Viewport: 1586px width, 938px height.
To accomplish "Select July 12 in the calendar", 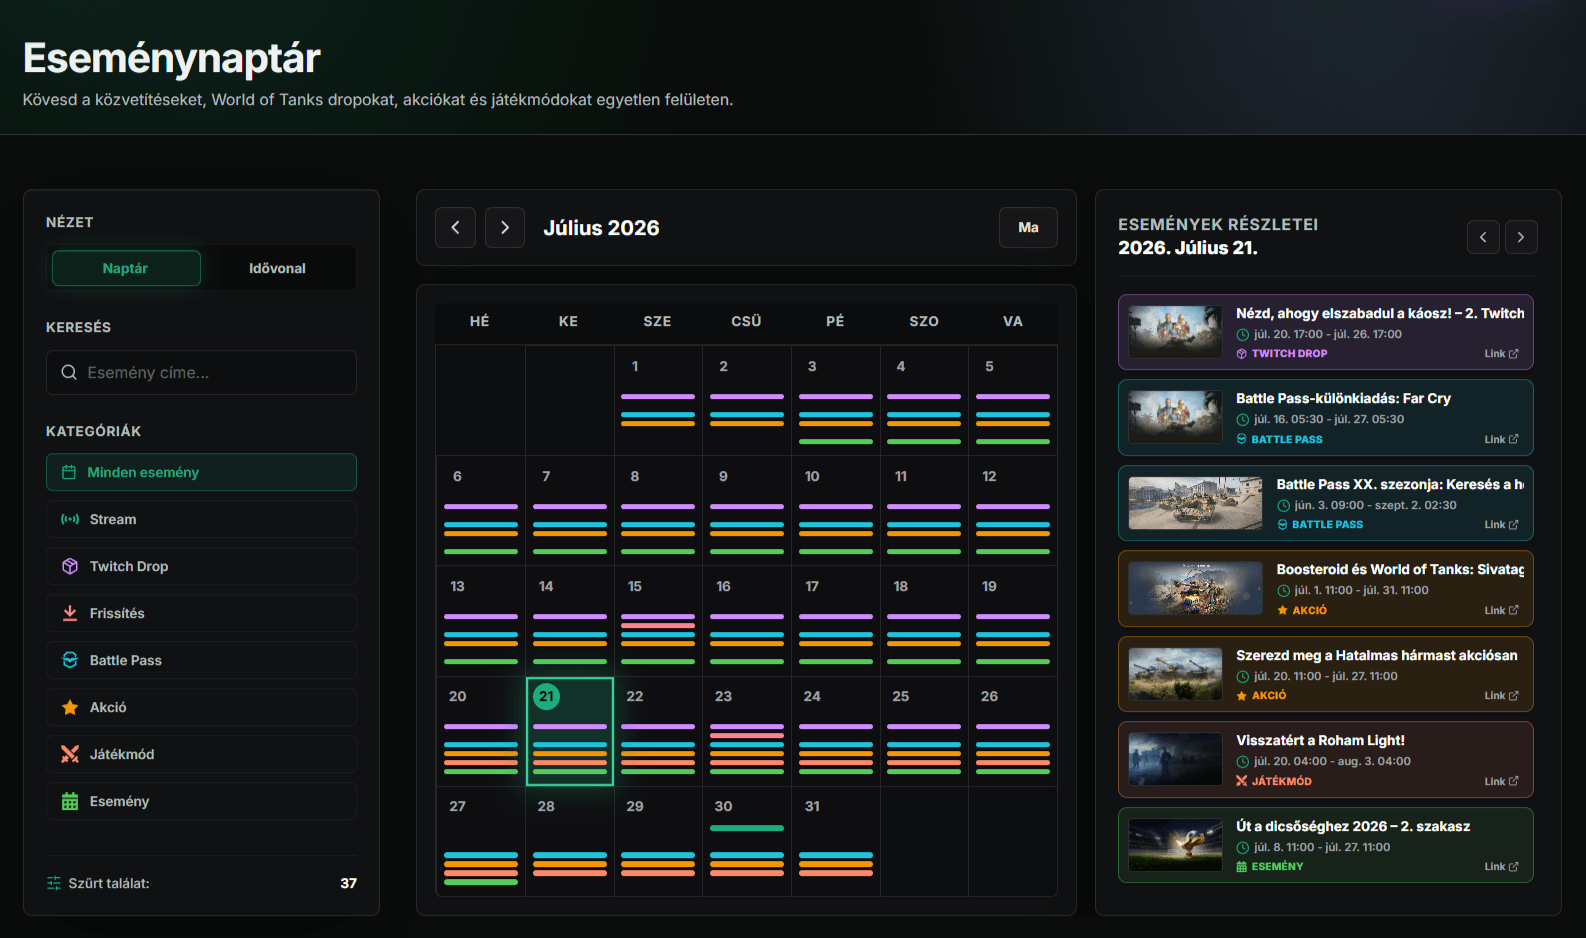I will click(1013, 511).
